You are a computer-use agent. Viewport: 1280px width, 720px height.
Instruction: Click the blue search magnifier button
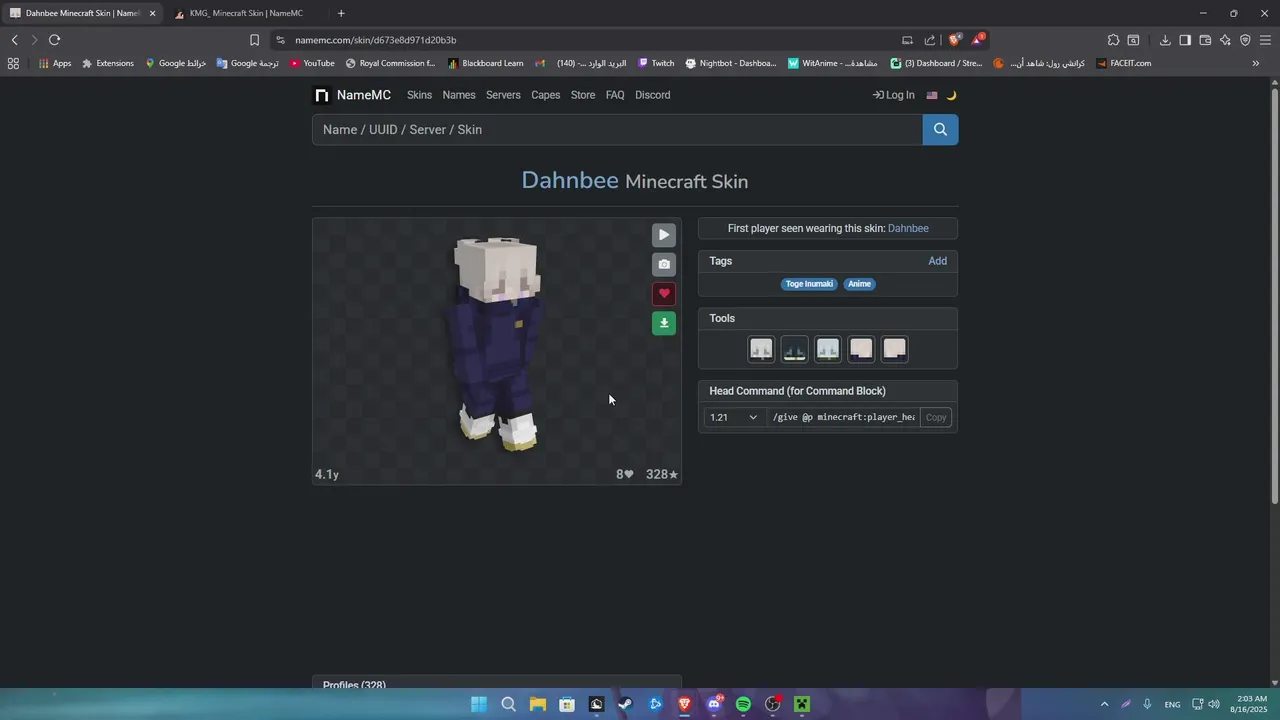[940, 129]
